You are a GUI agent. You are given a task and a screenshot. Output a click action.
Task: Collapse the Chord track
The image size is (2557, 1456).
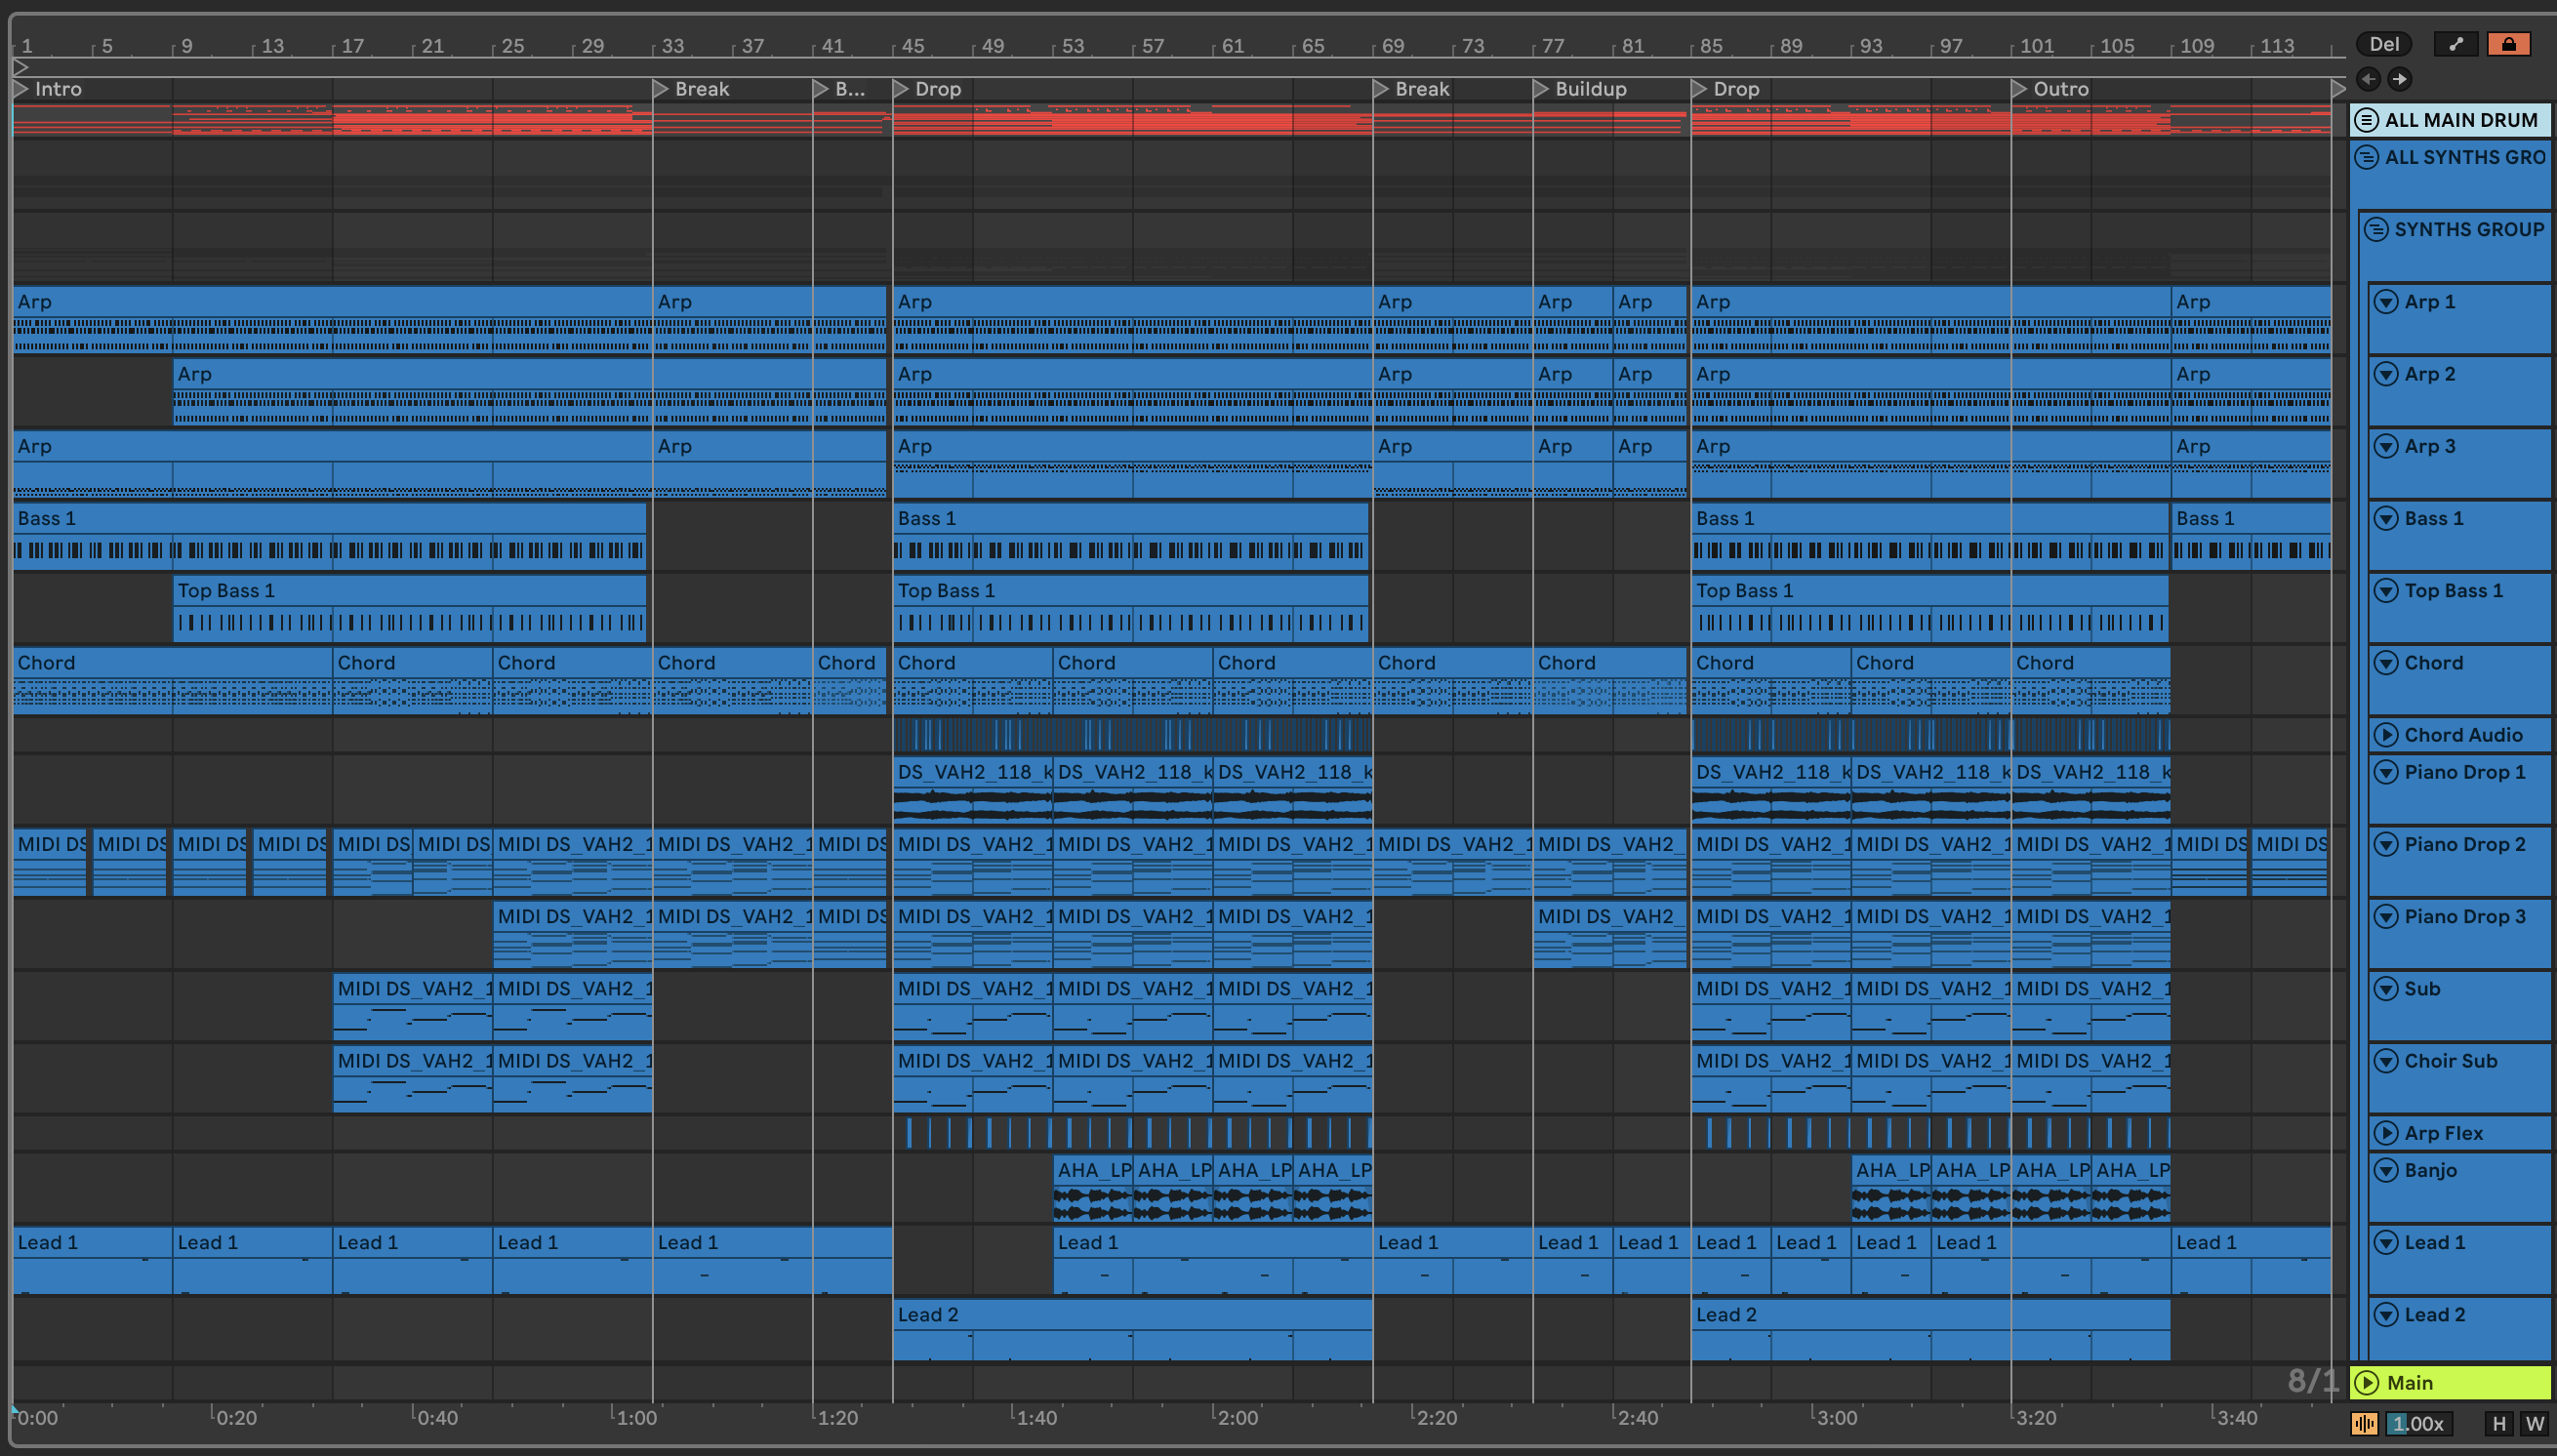pyautogui.click(x=2386, y=663)
